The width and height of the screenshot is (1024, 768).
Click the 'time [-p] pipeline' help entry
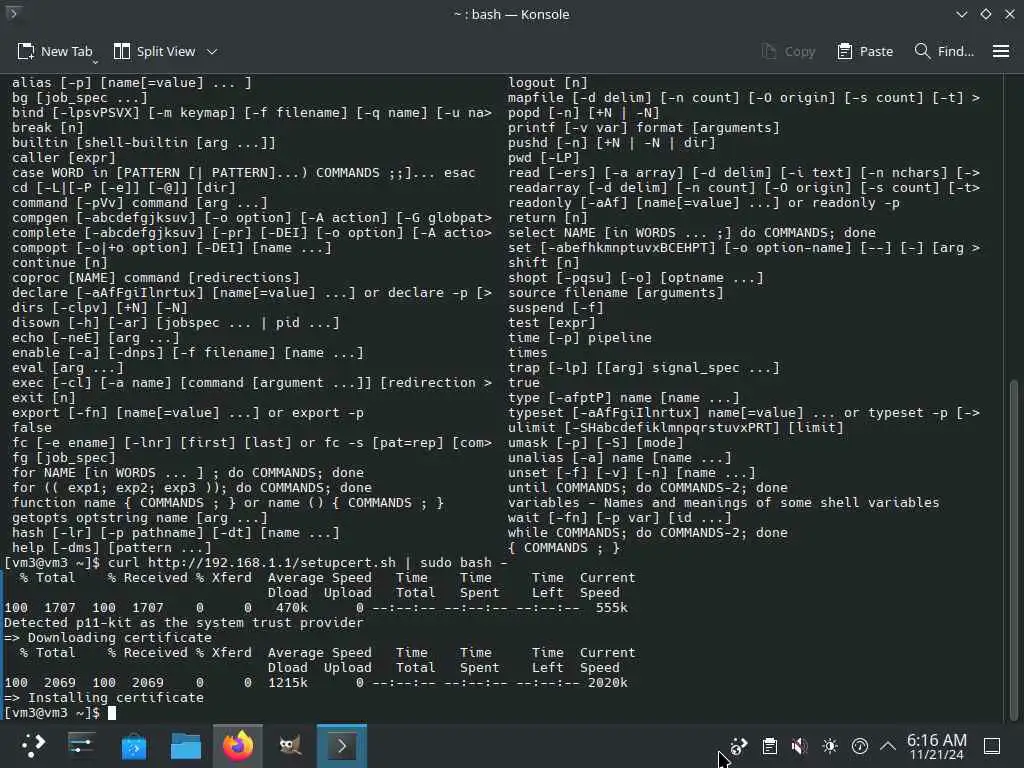click(580, 337)
